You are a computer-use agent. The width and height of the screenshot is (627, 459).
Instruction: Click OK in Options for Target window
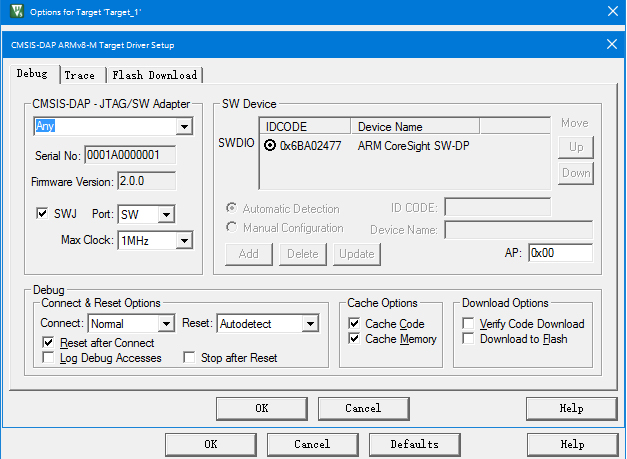211,445
